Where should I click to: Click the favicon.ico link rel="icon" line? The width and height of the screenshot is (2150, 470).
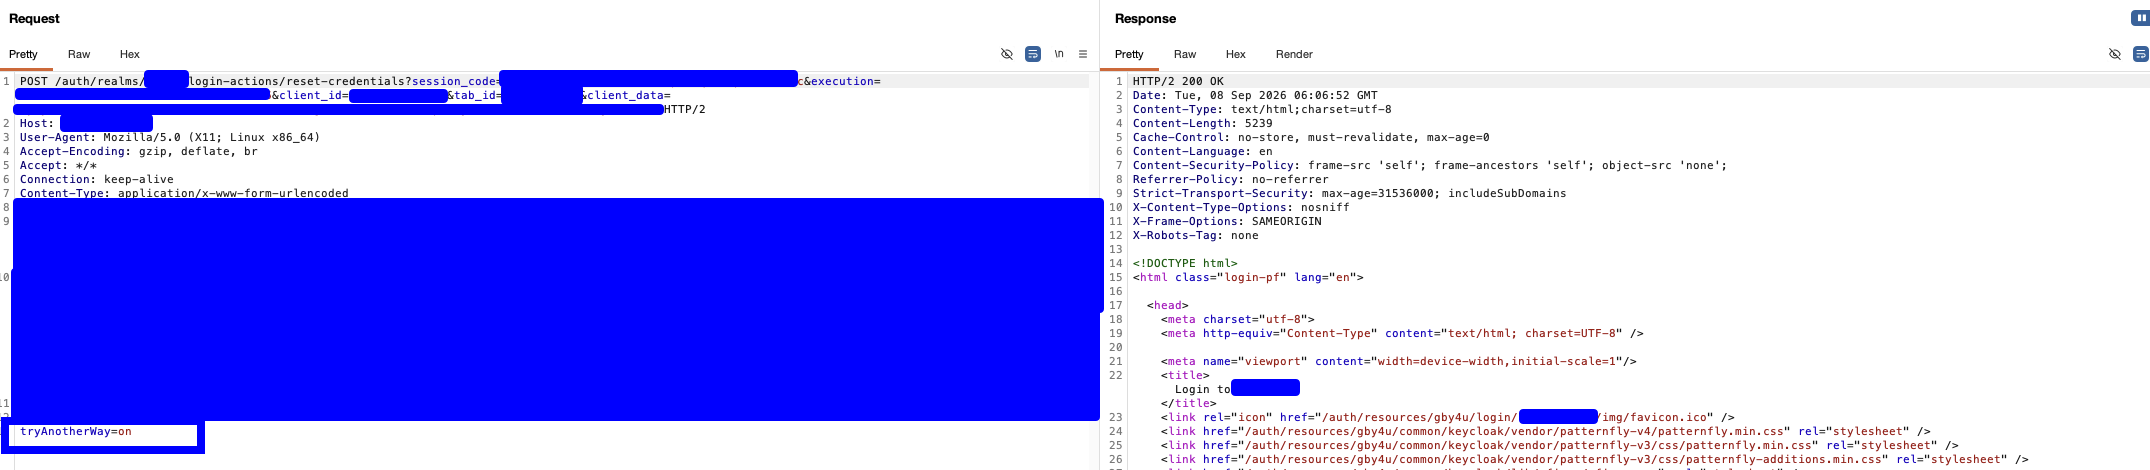click(x=1448, y=417)
